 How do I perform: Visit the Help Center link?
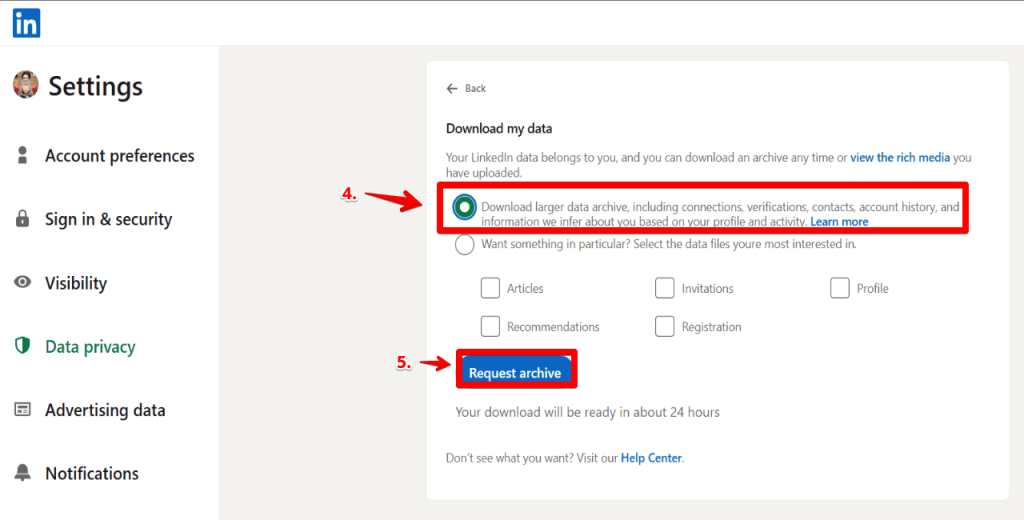pyautogui.click(x=651, y=458)
